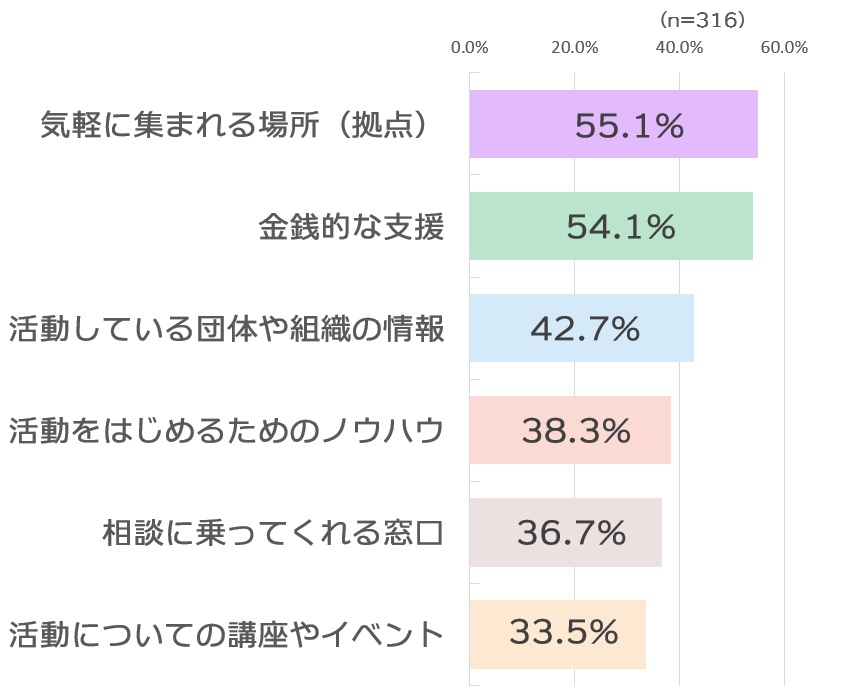Click the 0.0% axis tick label
The height and width of the screenshot is (693, 841).
(x=469, y=47)
